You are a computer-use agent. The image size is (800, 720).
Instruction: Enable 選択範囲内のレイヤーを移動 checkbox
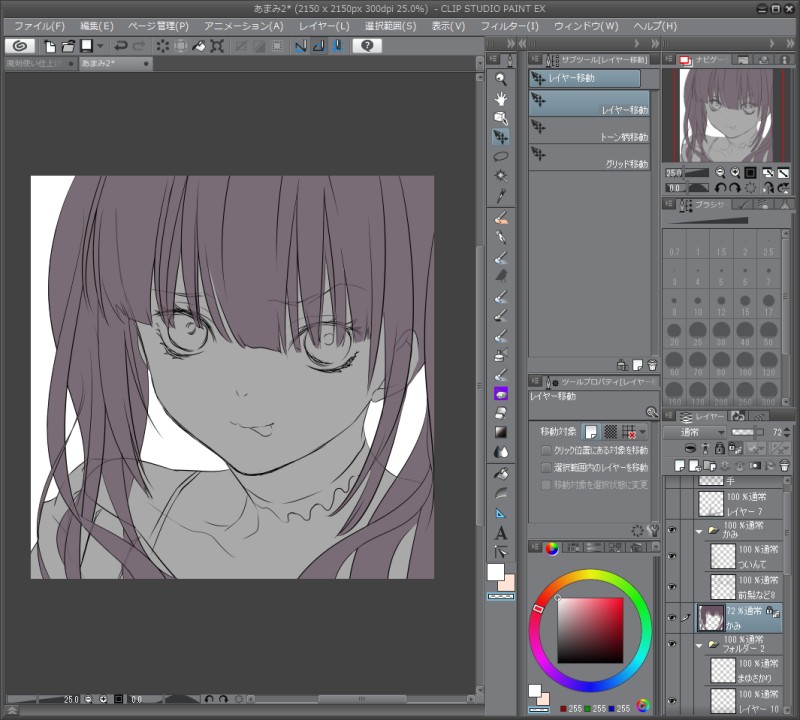click(x=546, y=467)
